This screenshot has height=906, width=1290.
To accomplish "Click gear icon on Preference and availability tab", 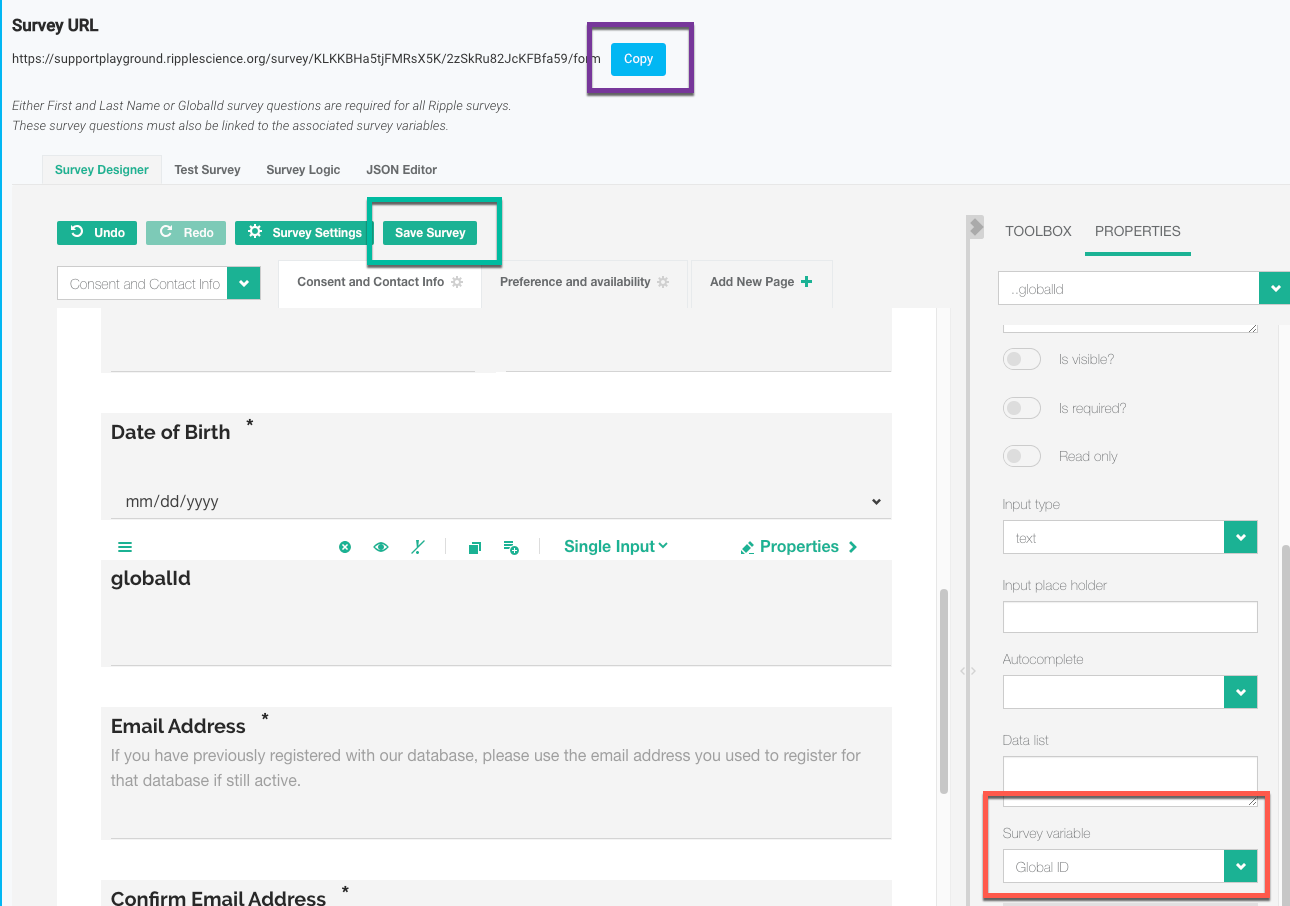I will [x=662, y=282].
